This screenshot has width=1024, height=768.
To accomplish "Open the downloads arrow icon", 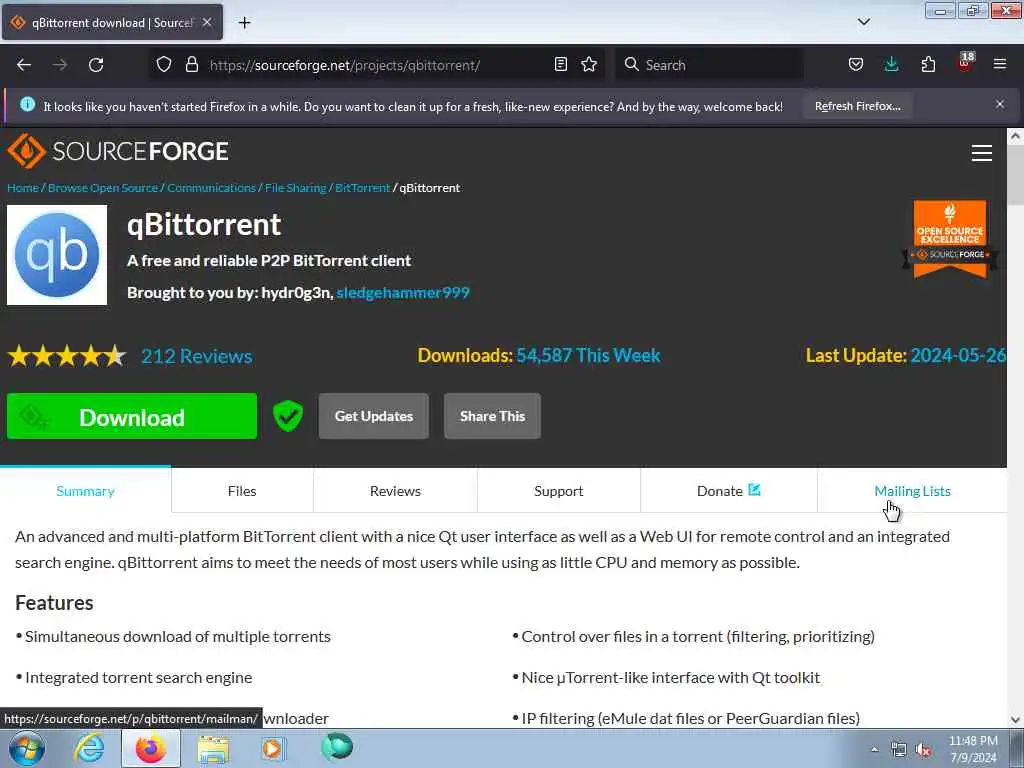I will click(891, 64).
